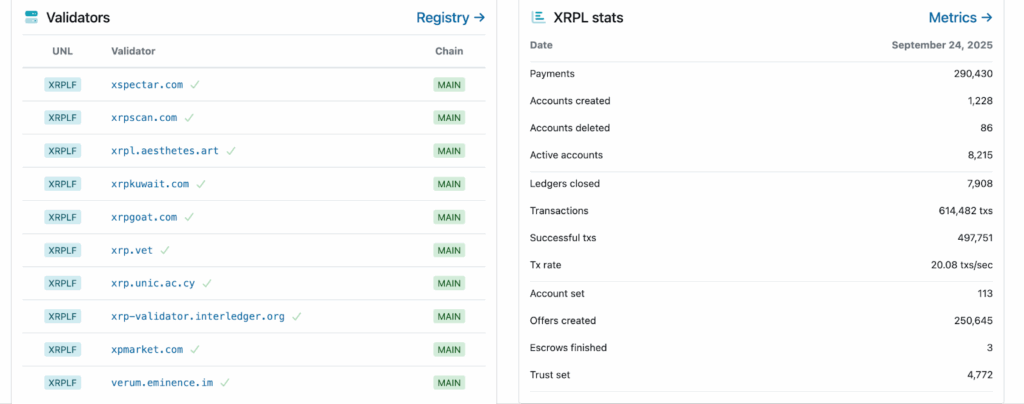Open the Registry link
The height and width of the screenshot is (404, 1024).
pyautogui.click(x=450, y=17)
